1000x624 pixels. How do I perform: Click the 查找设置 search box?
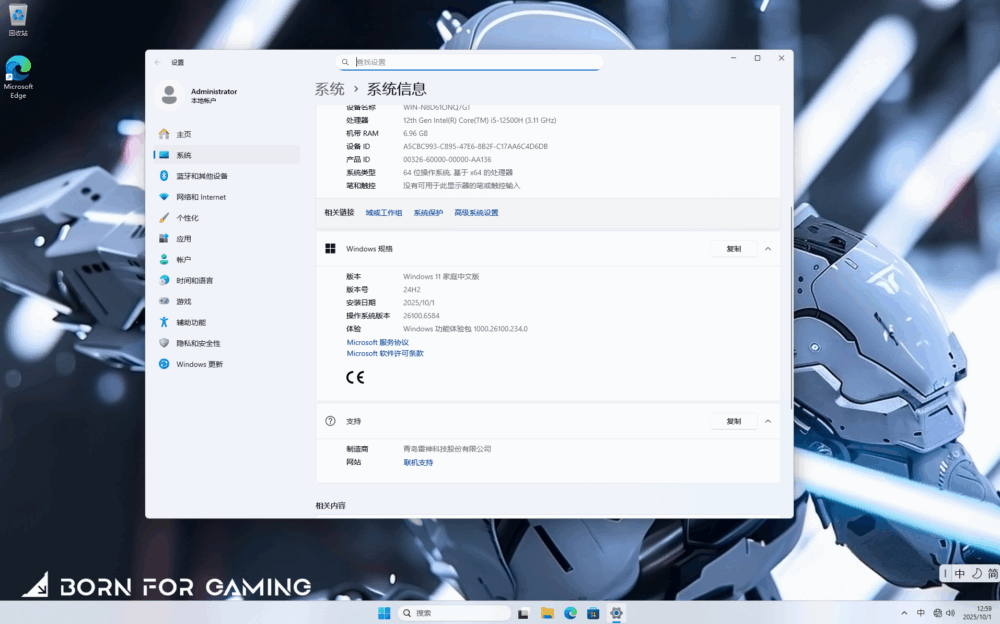click(470, 62)
